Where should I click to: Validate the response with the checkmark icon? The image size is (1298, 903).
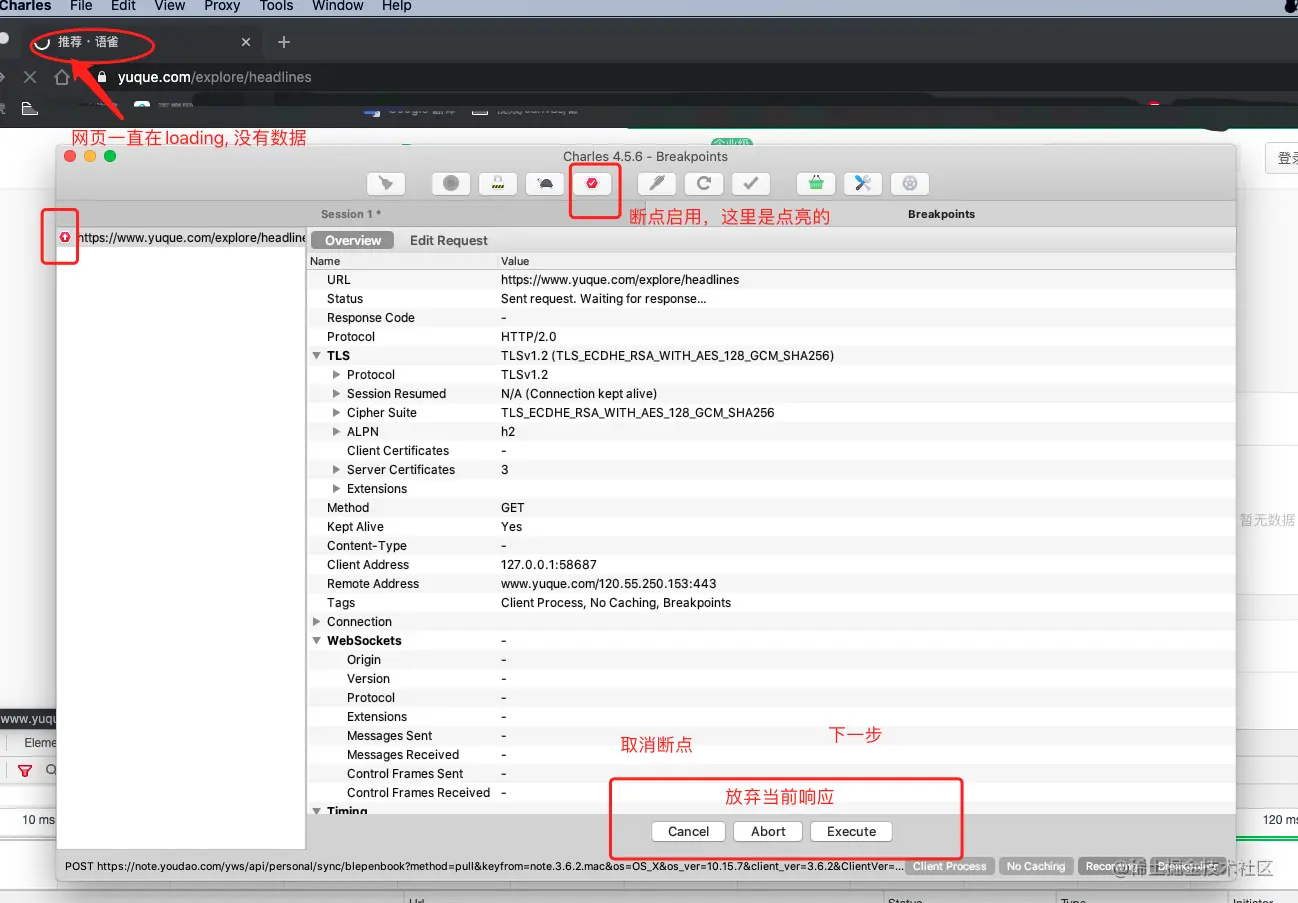[x=750, y=183]
